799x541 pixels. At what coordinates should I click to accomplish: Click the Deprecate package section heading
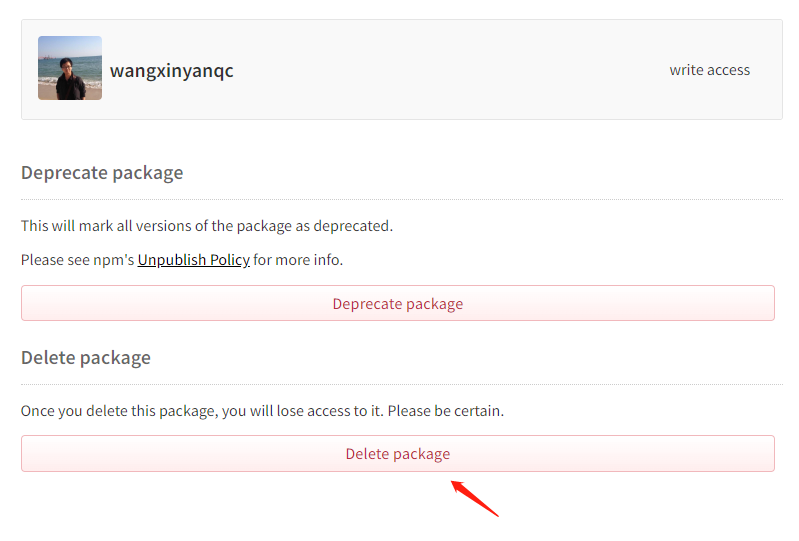point(102,173)
